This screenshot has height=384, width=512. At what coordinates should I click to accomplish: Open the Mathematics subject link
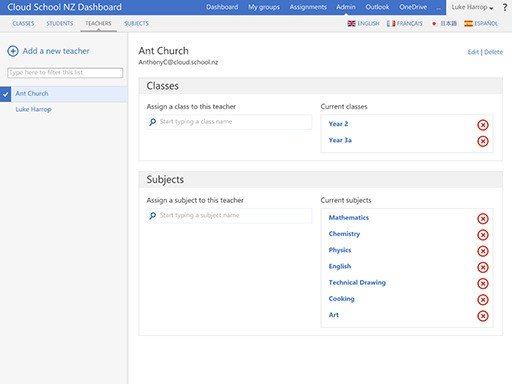349,218
